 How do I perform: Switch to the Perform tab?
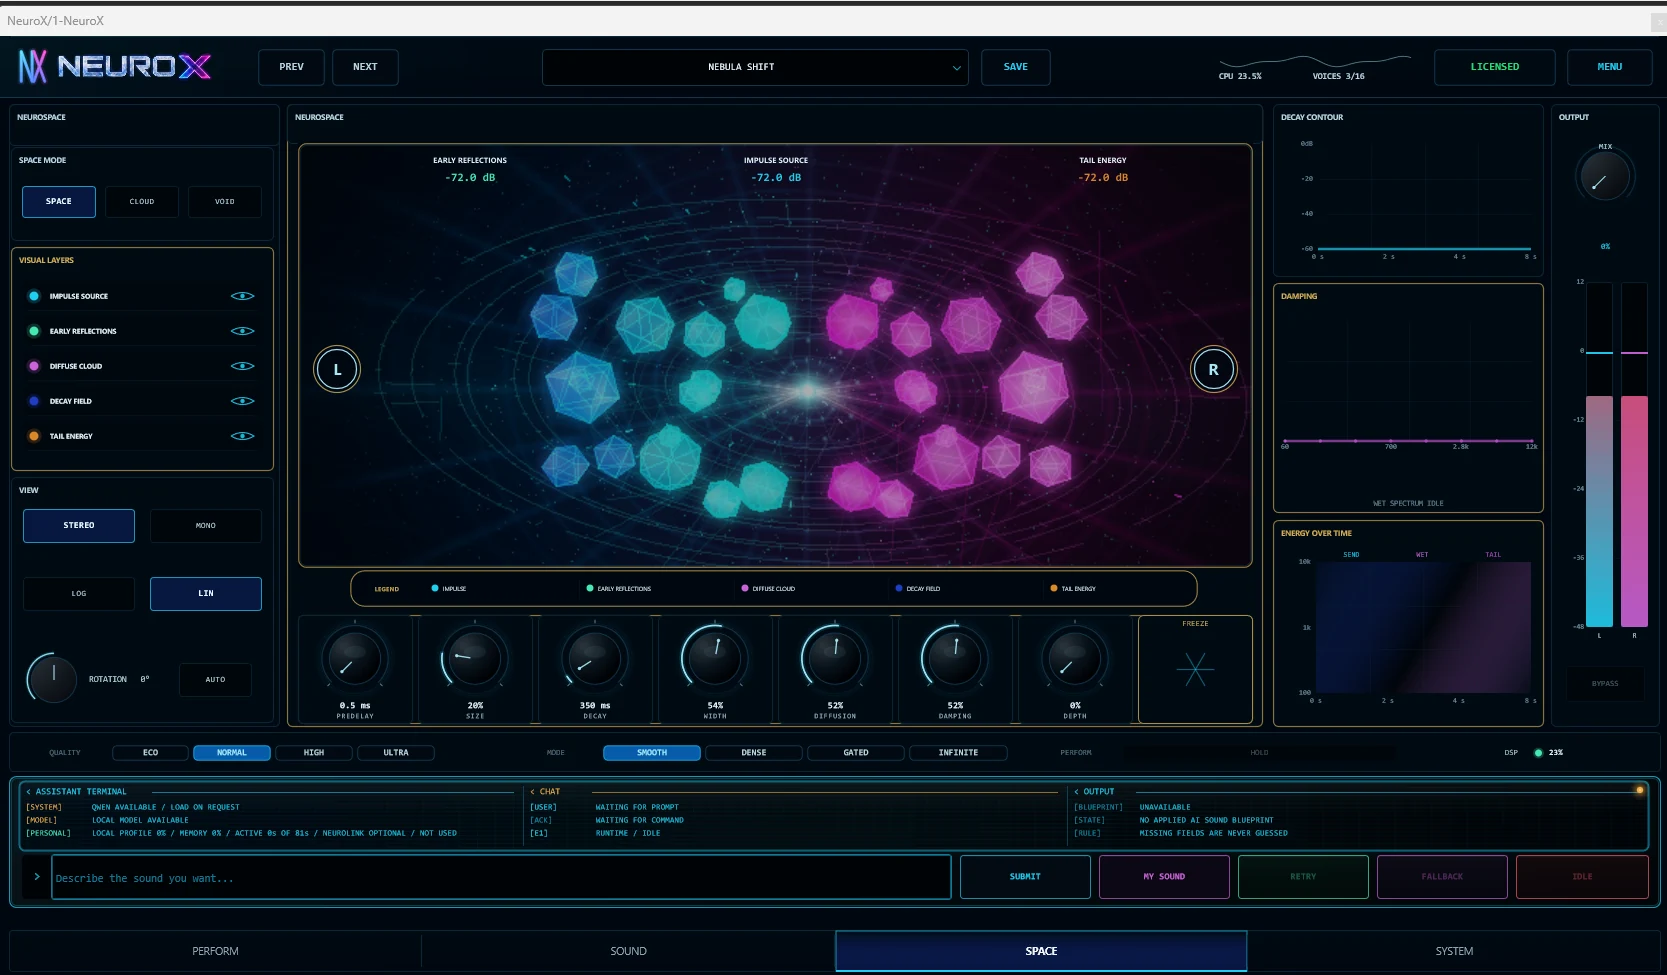(215, 951)
